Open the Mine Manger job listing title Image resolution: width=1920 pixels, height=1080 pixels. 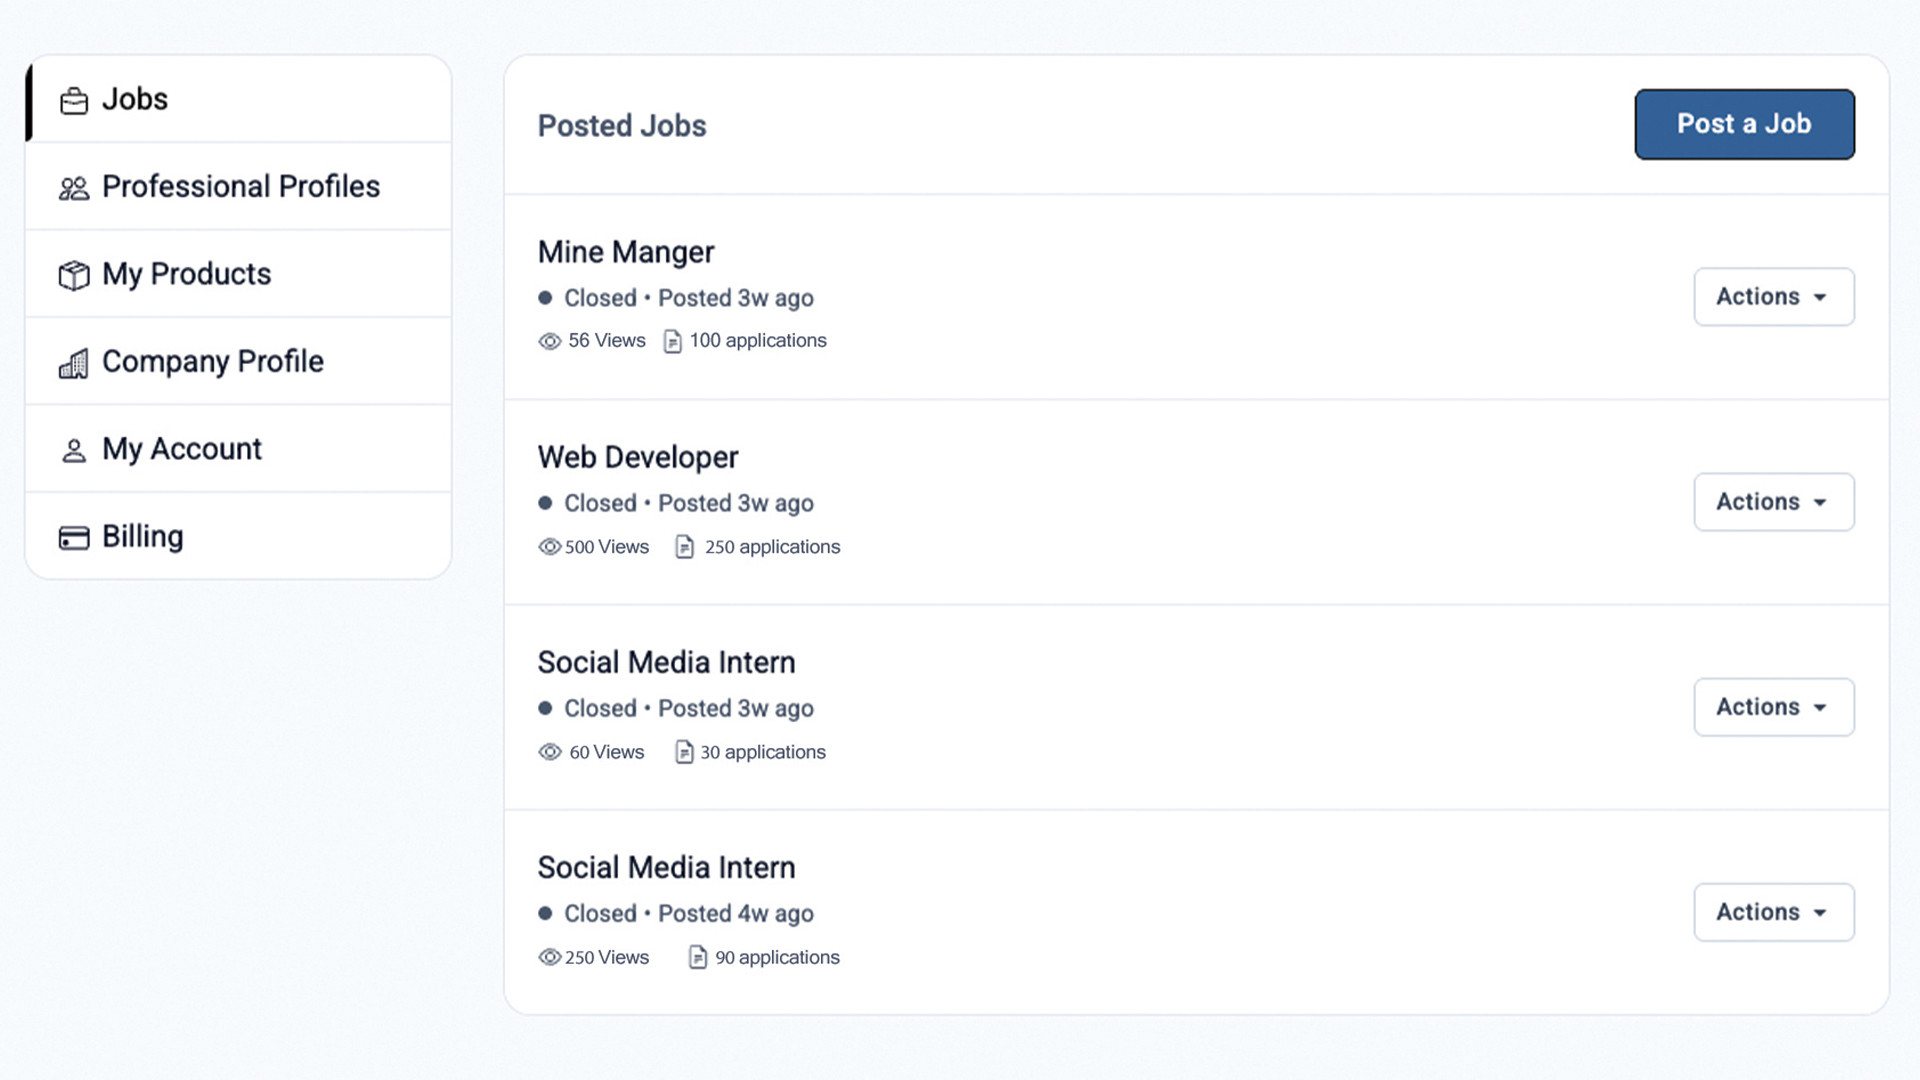626,253
